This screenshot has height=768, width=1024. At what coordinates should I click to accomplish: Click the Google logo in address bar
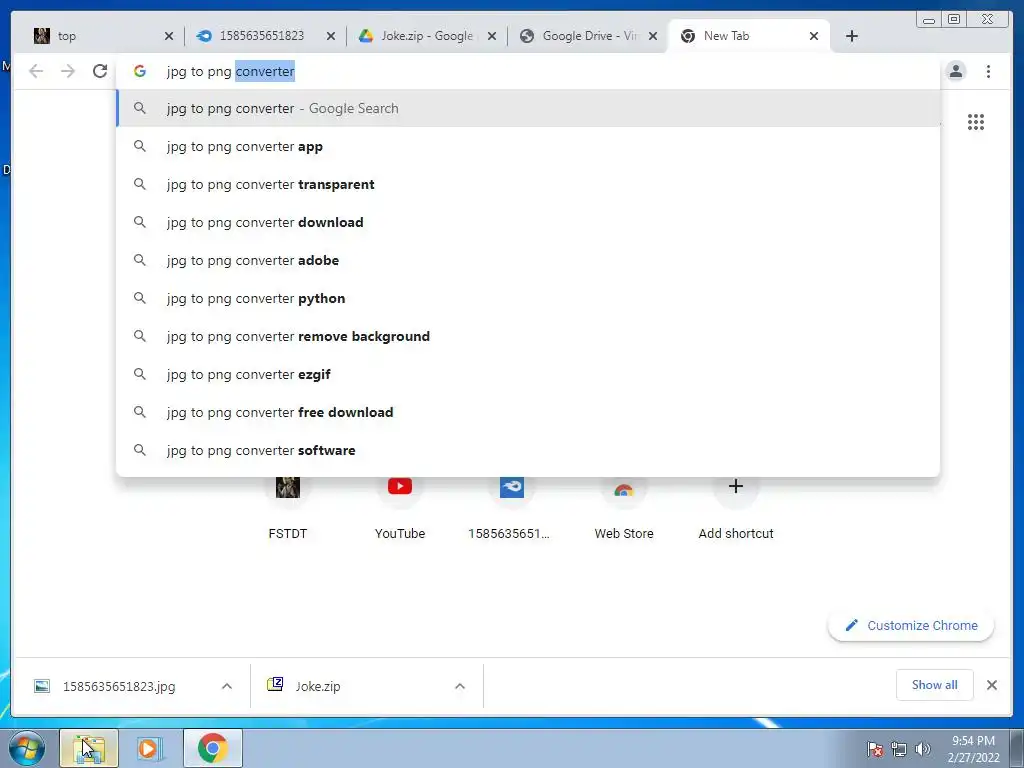(x=140, y=71)
